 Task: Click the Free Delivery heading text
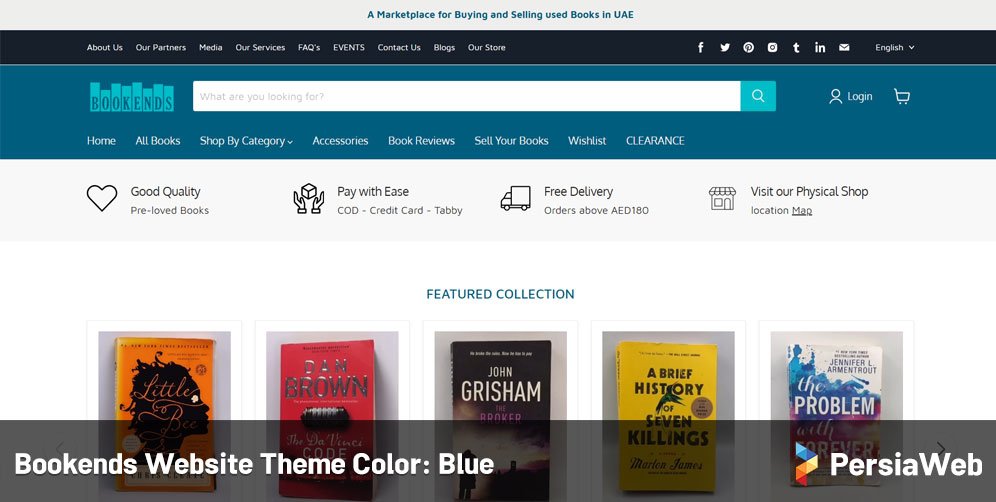[578, 191]
